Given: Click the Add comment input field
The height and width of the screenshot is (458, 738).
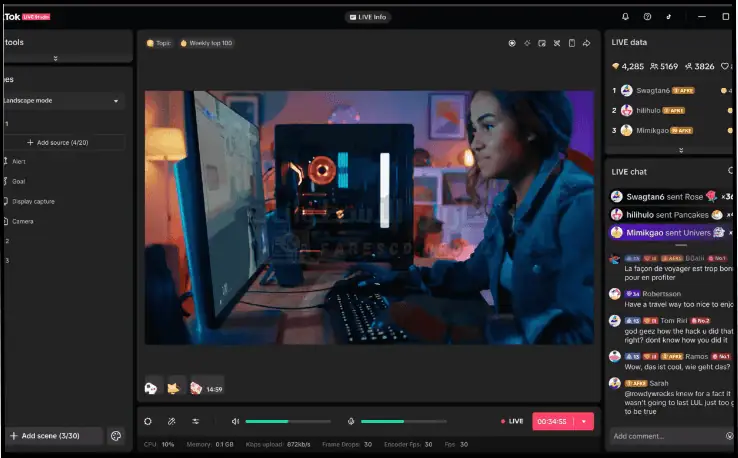Looking at the screenshot, I should pyautogui.click(x=665, y=436).
